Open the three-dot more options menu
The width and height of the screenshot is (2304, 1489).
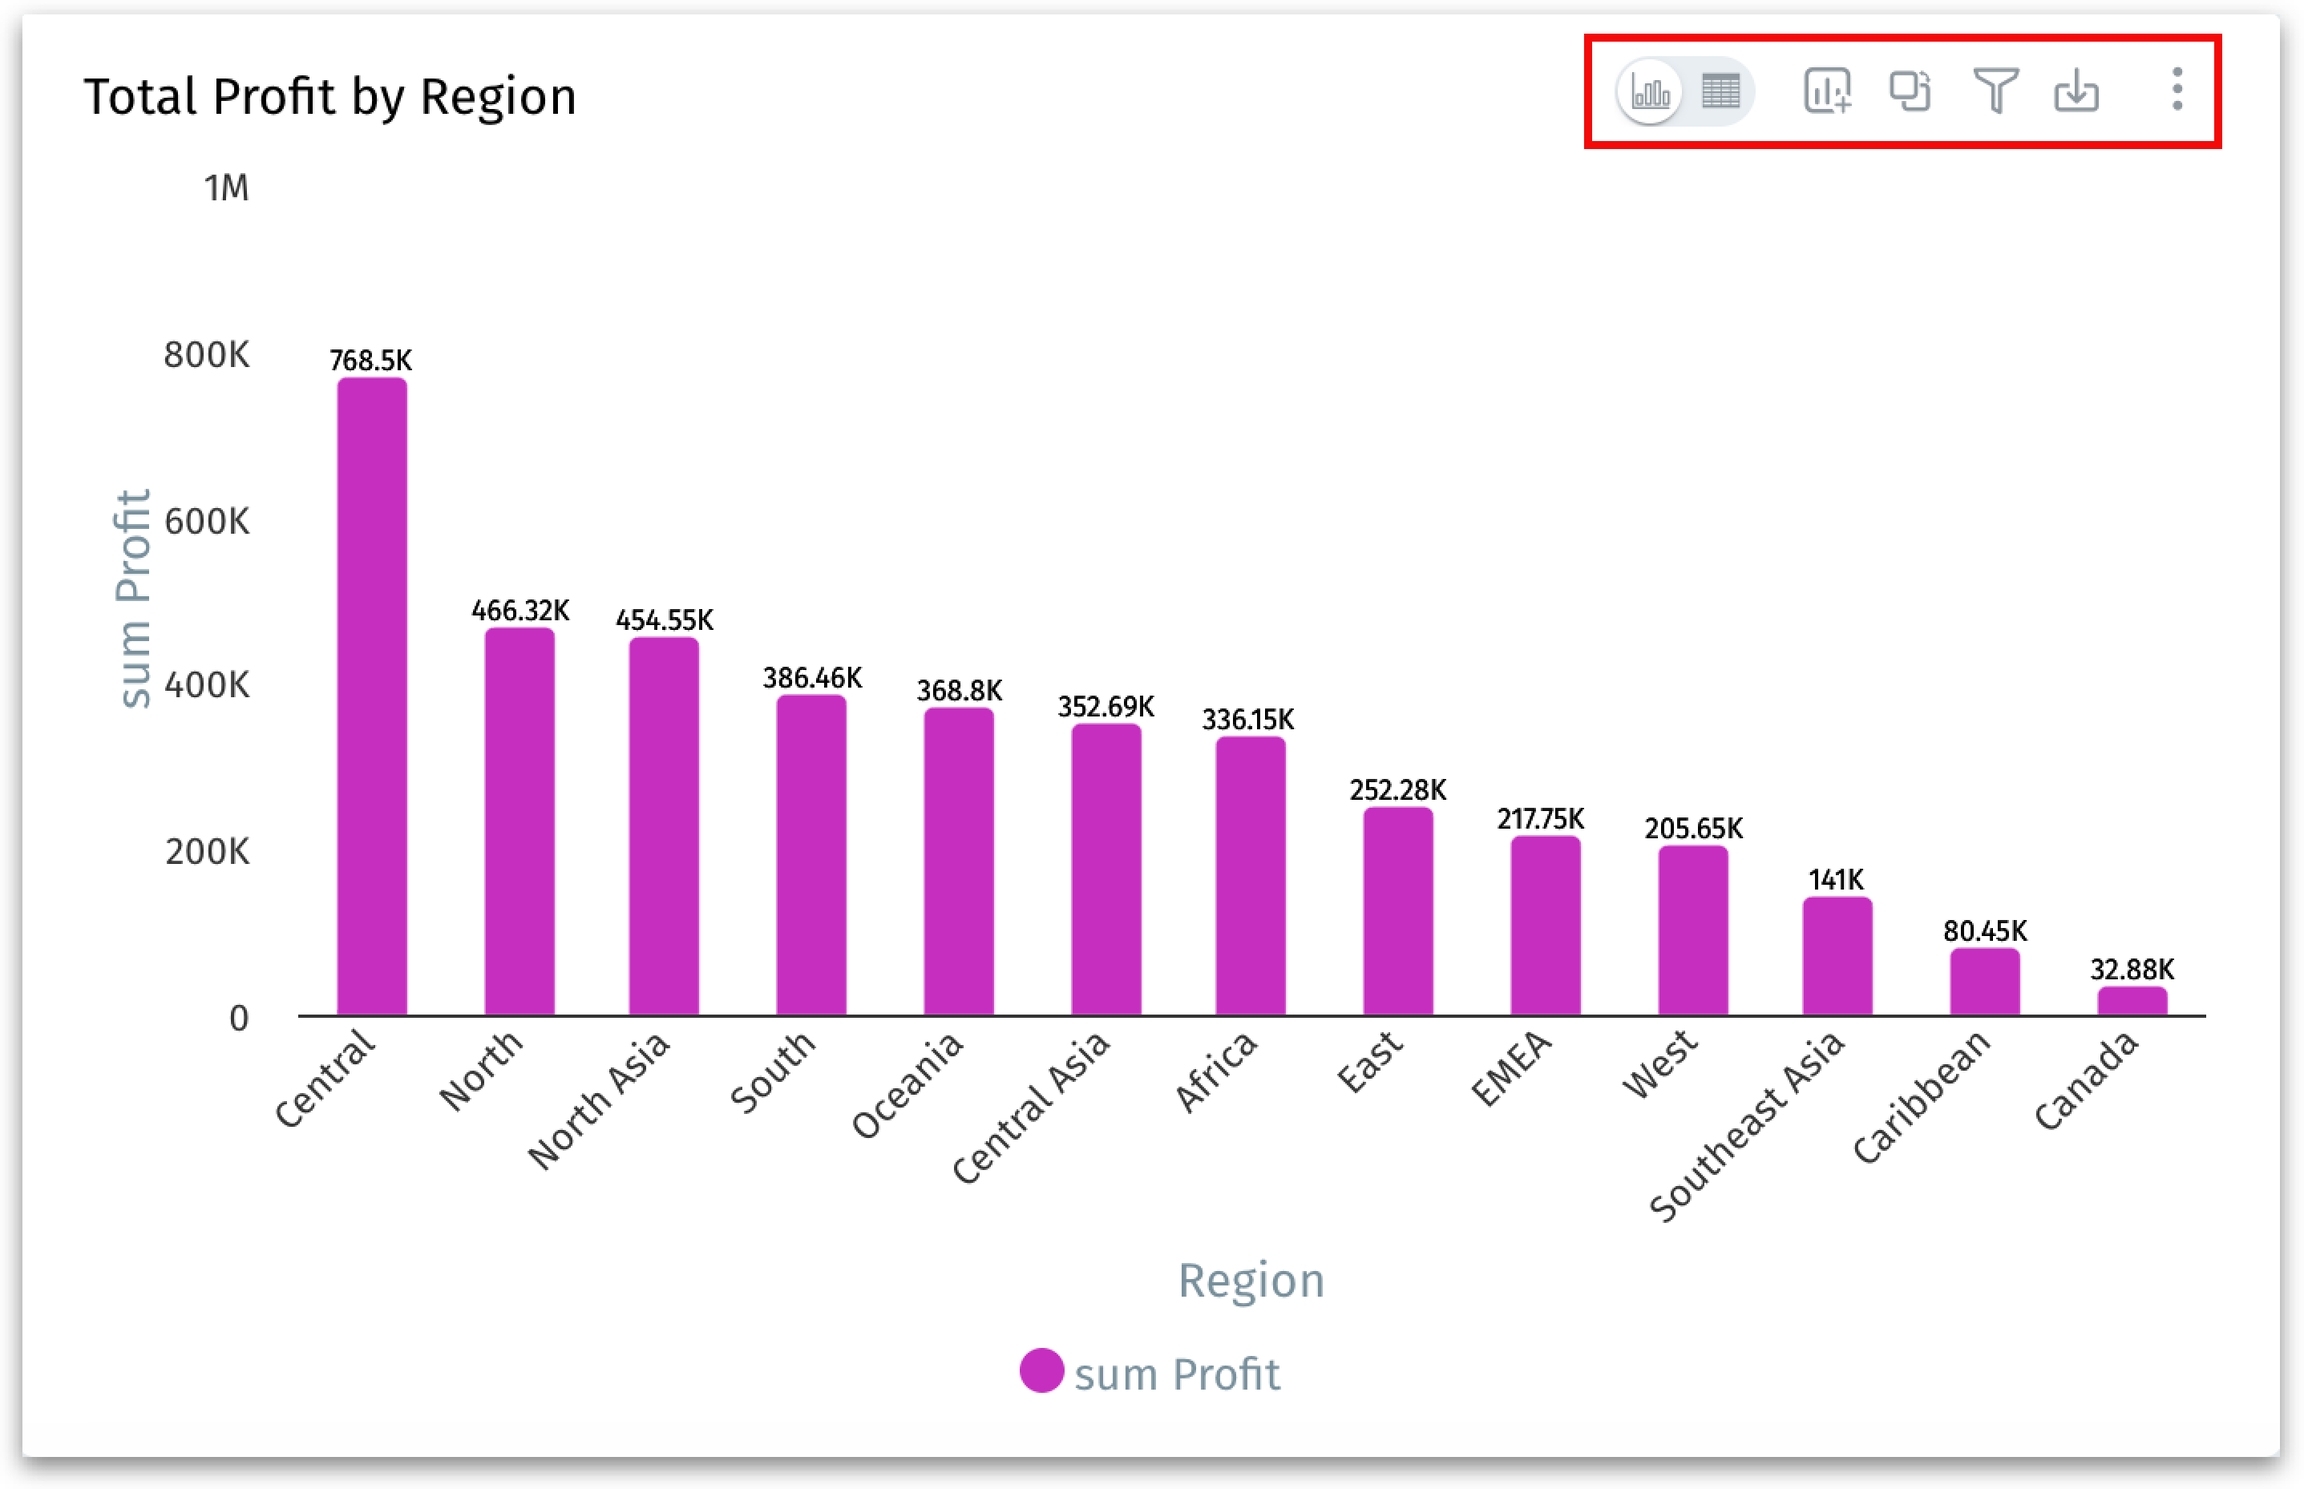pos(2176,90)
